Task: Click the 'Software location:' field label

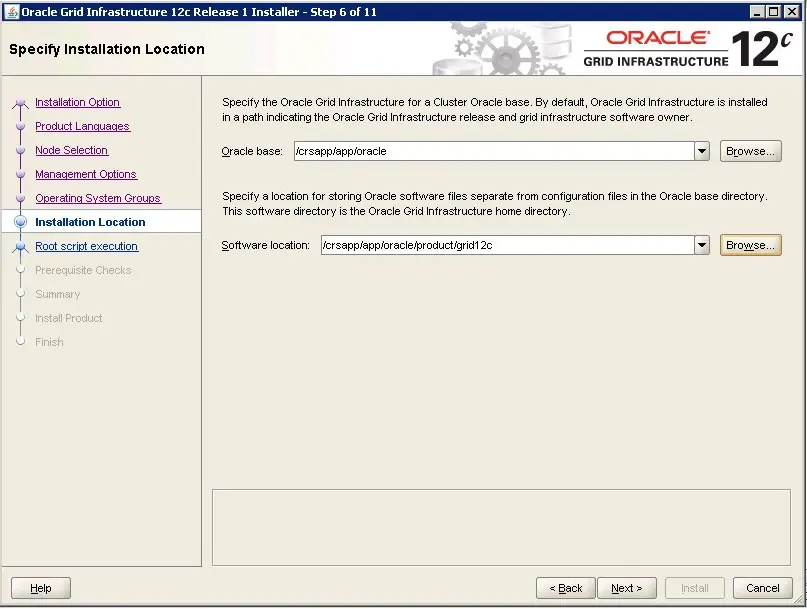Action: point(266,245)
